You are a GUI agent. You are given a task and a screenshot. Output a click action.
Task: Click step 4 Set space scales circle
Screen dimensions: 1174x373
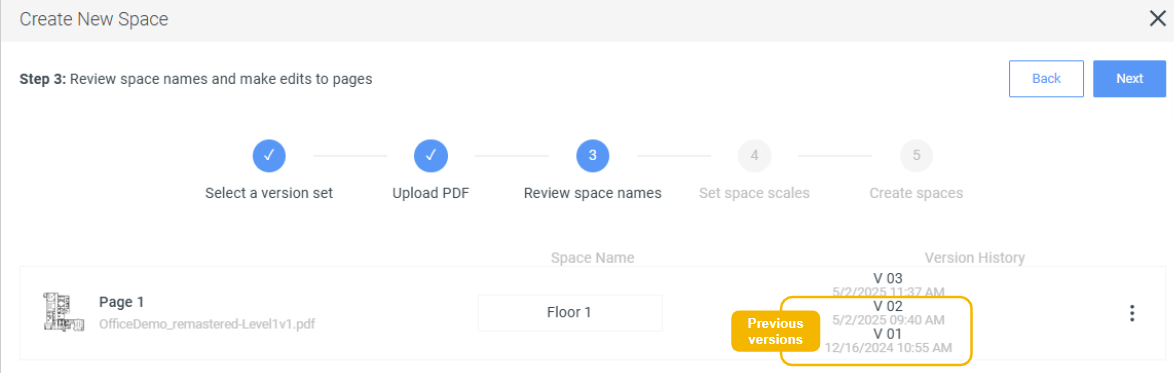(754, 156)
